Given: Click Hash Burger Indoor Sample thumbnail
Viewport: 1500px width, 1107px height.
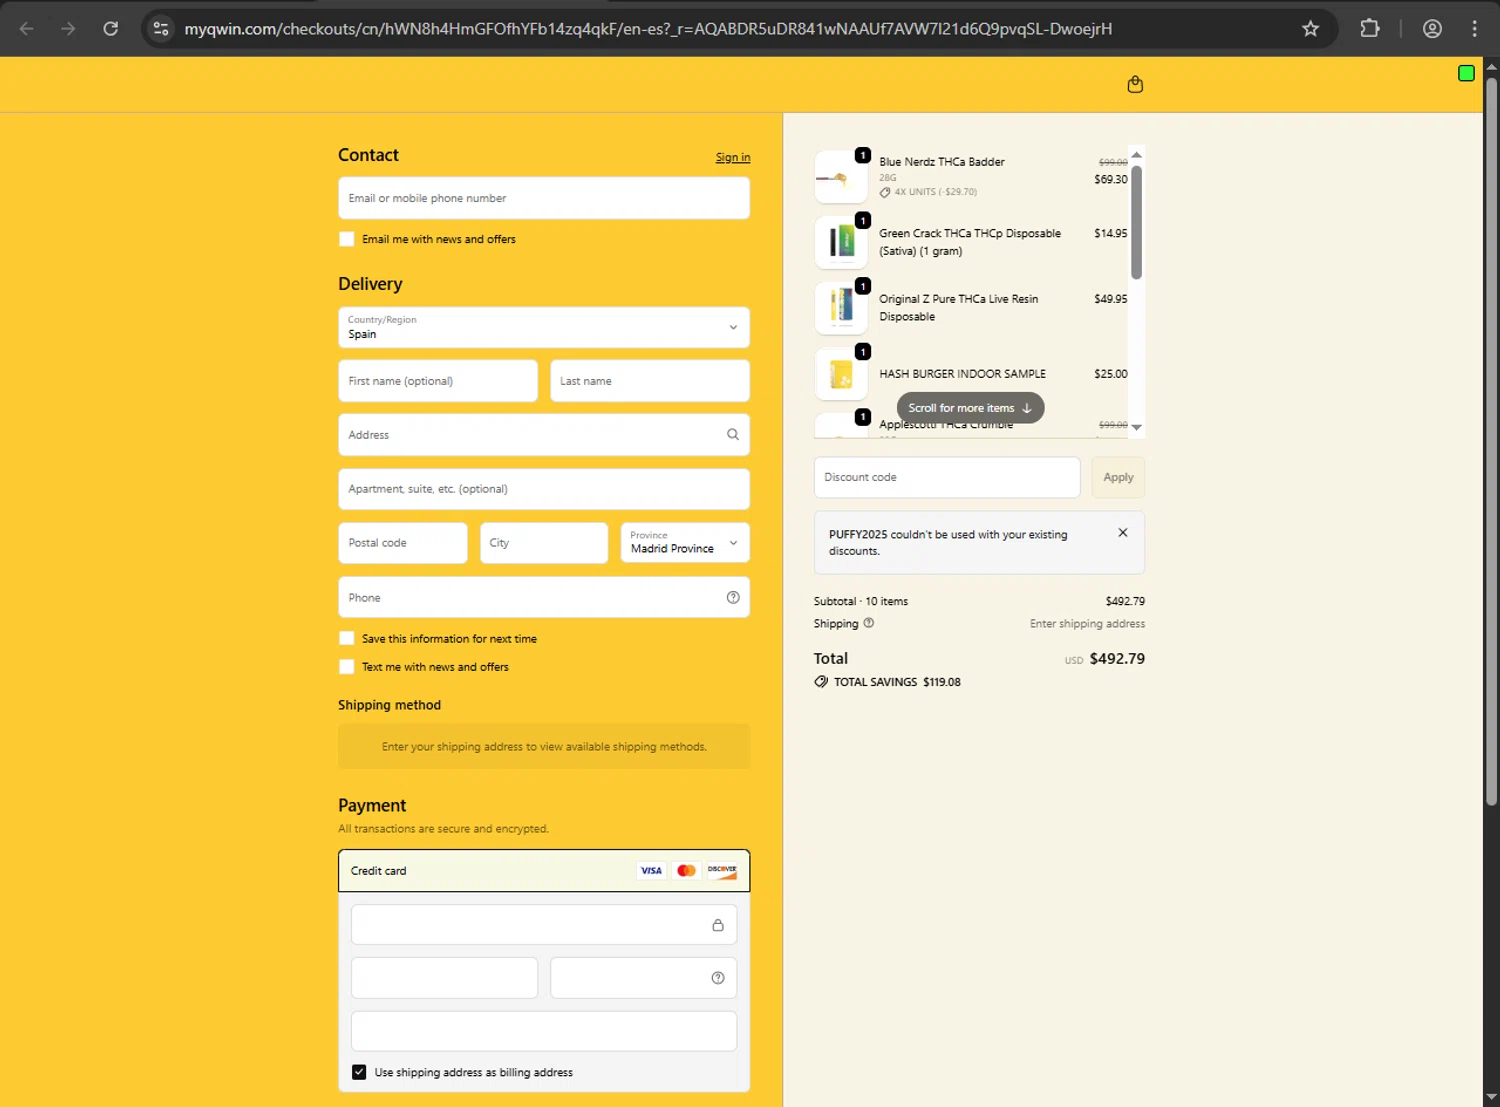Looking at the screenshot, I should 841,374.
